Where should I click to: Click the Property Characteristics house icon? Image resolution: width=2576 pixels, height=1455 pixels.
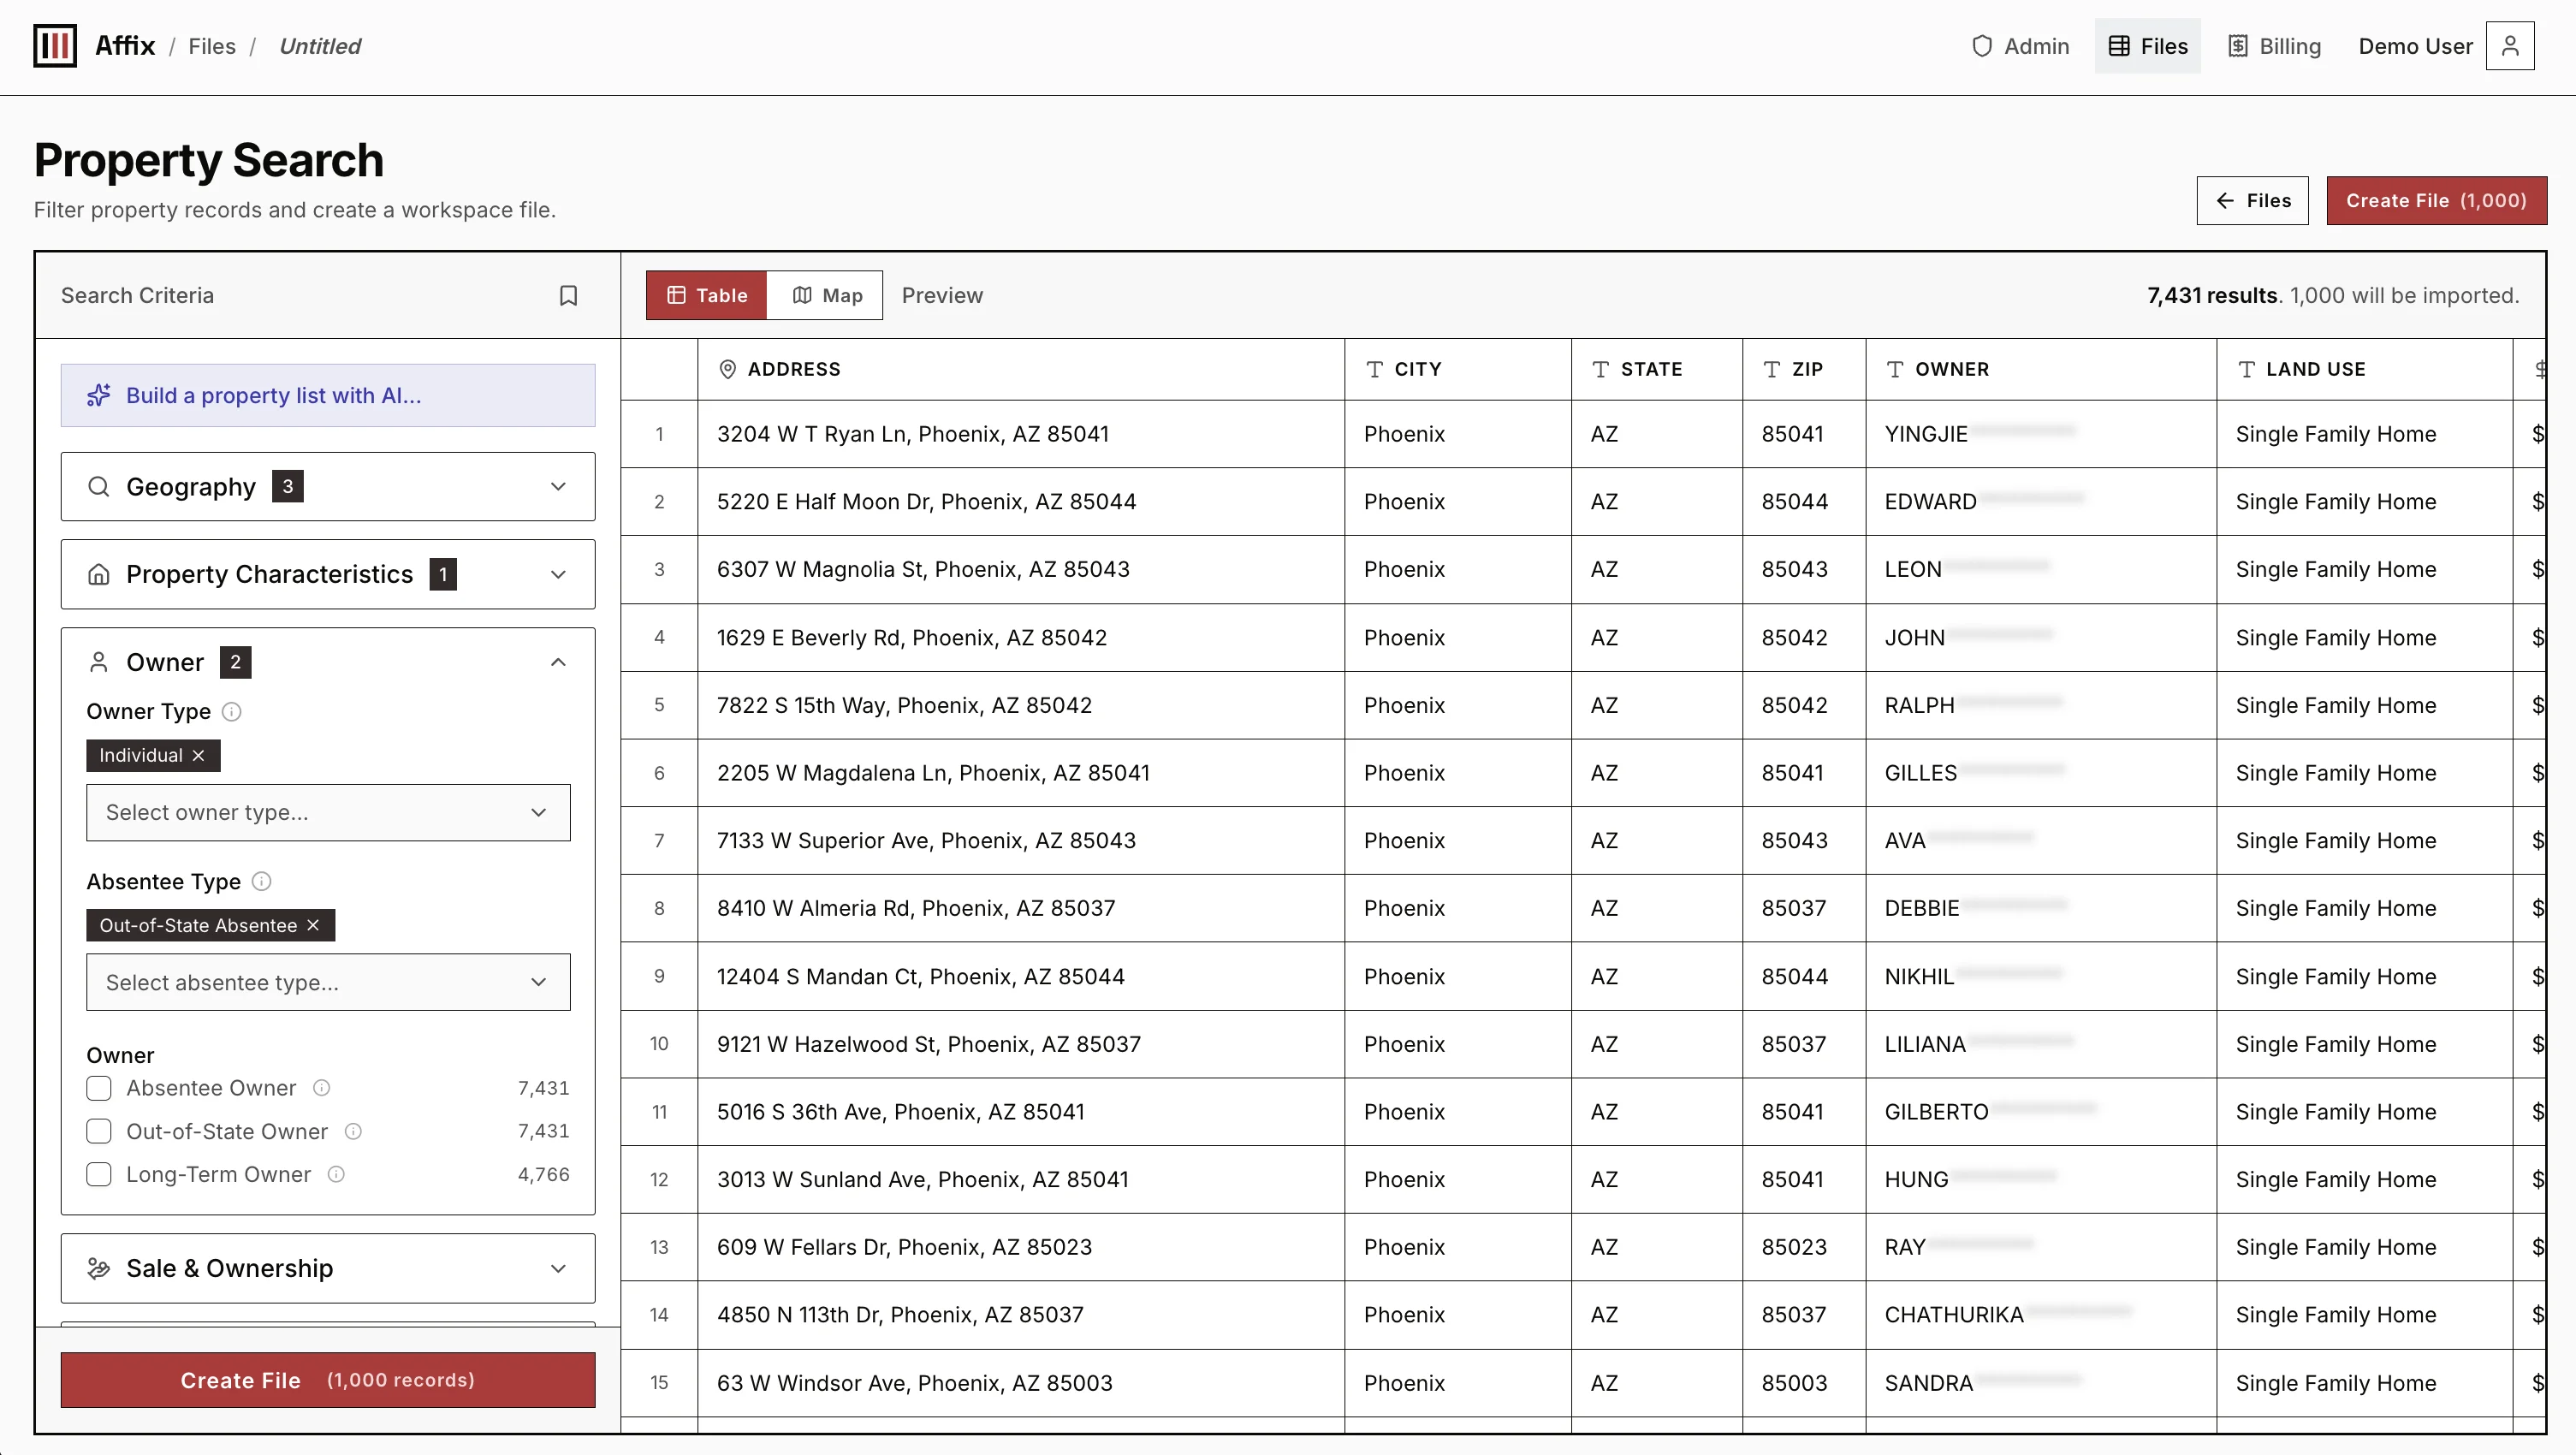99,574
